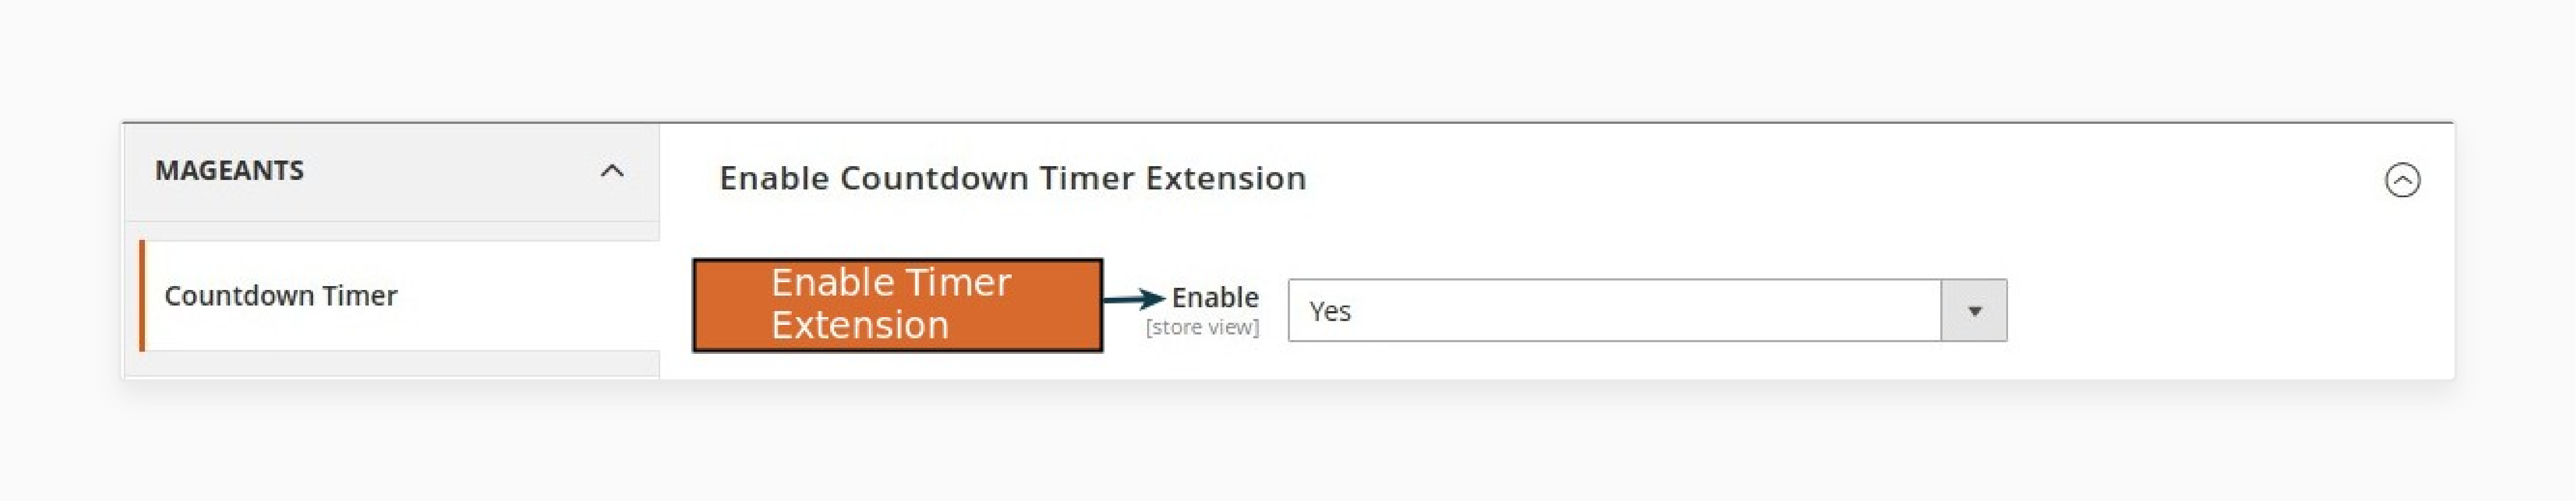The height and width of the screenshot is (501, 2576).
Task: Collapse the MAGEANTS section using its chevron
Action: pyautogui.click(x=611, y=171)
